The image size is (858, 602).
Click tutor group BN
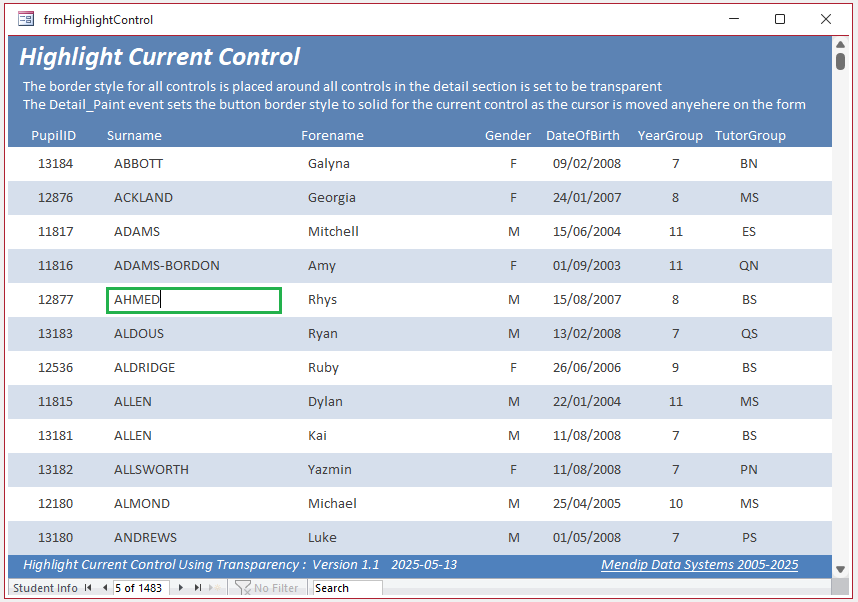[x=749, y=164]
